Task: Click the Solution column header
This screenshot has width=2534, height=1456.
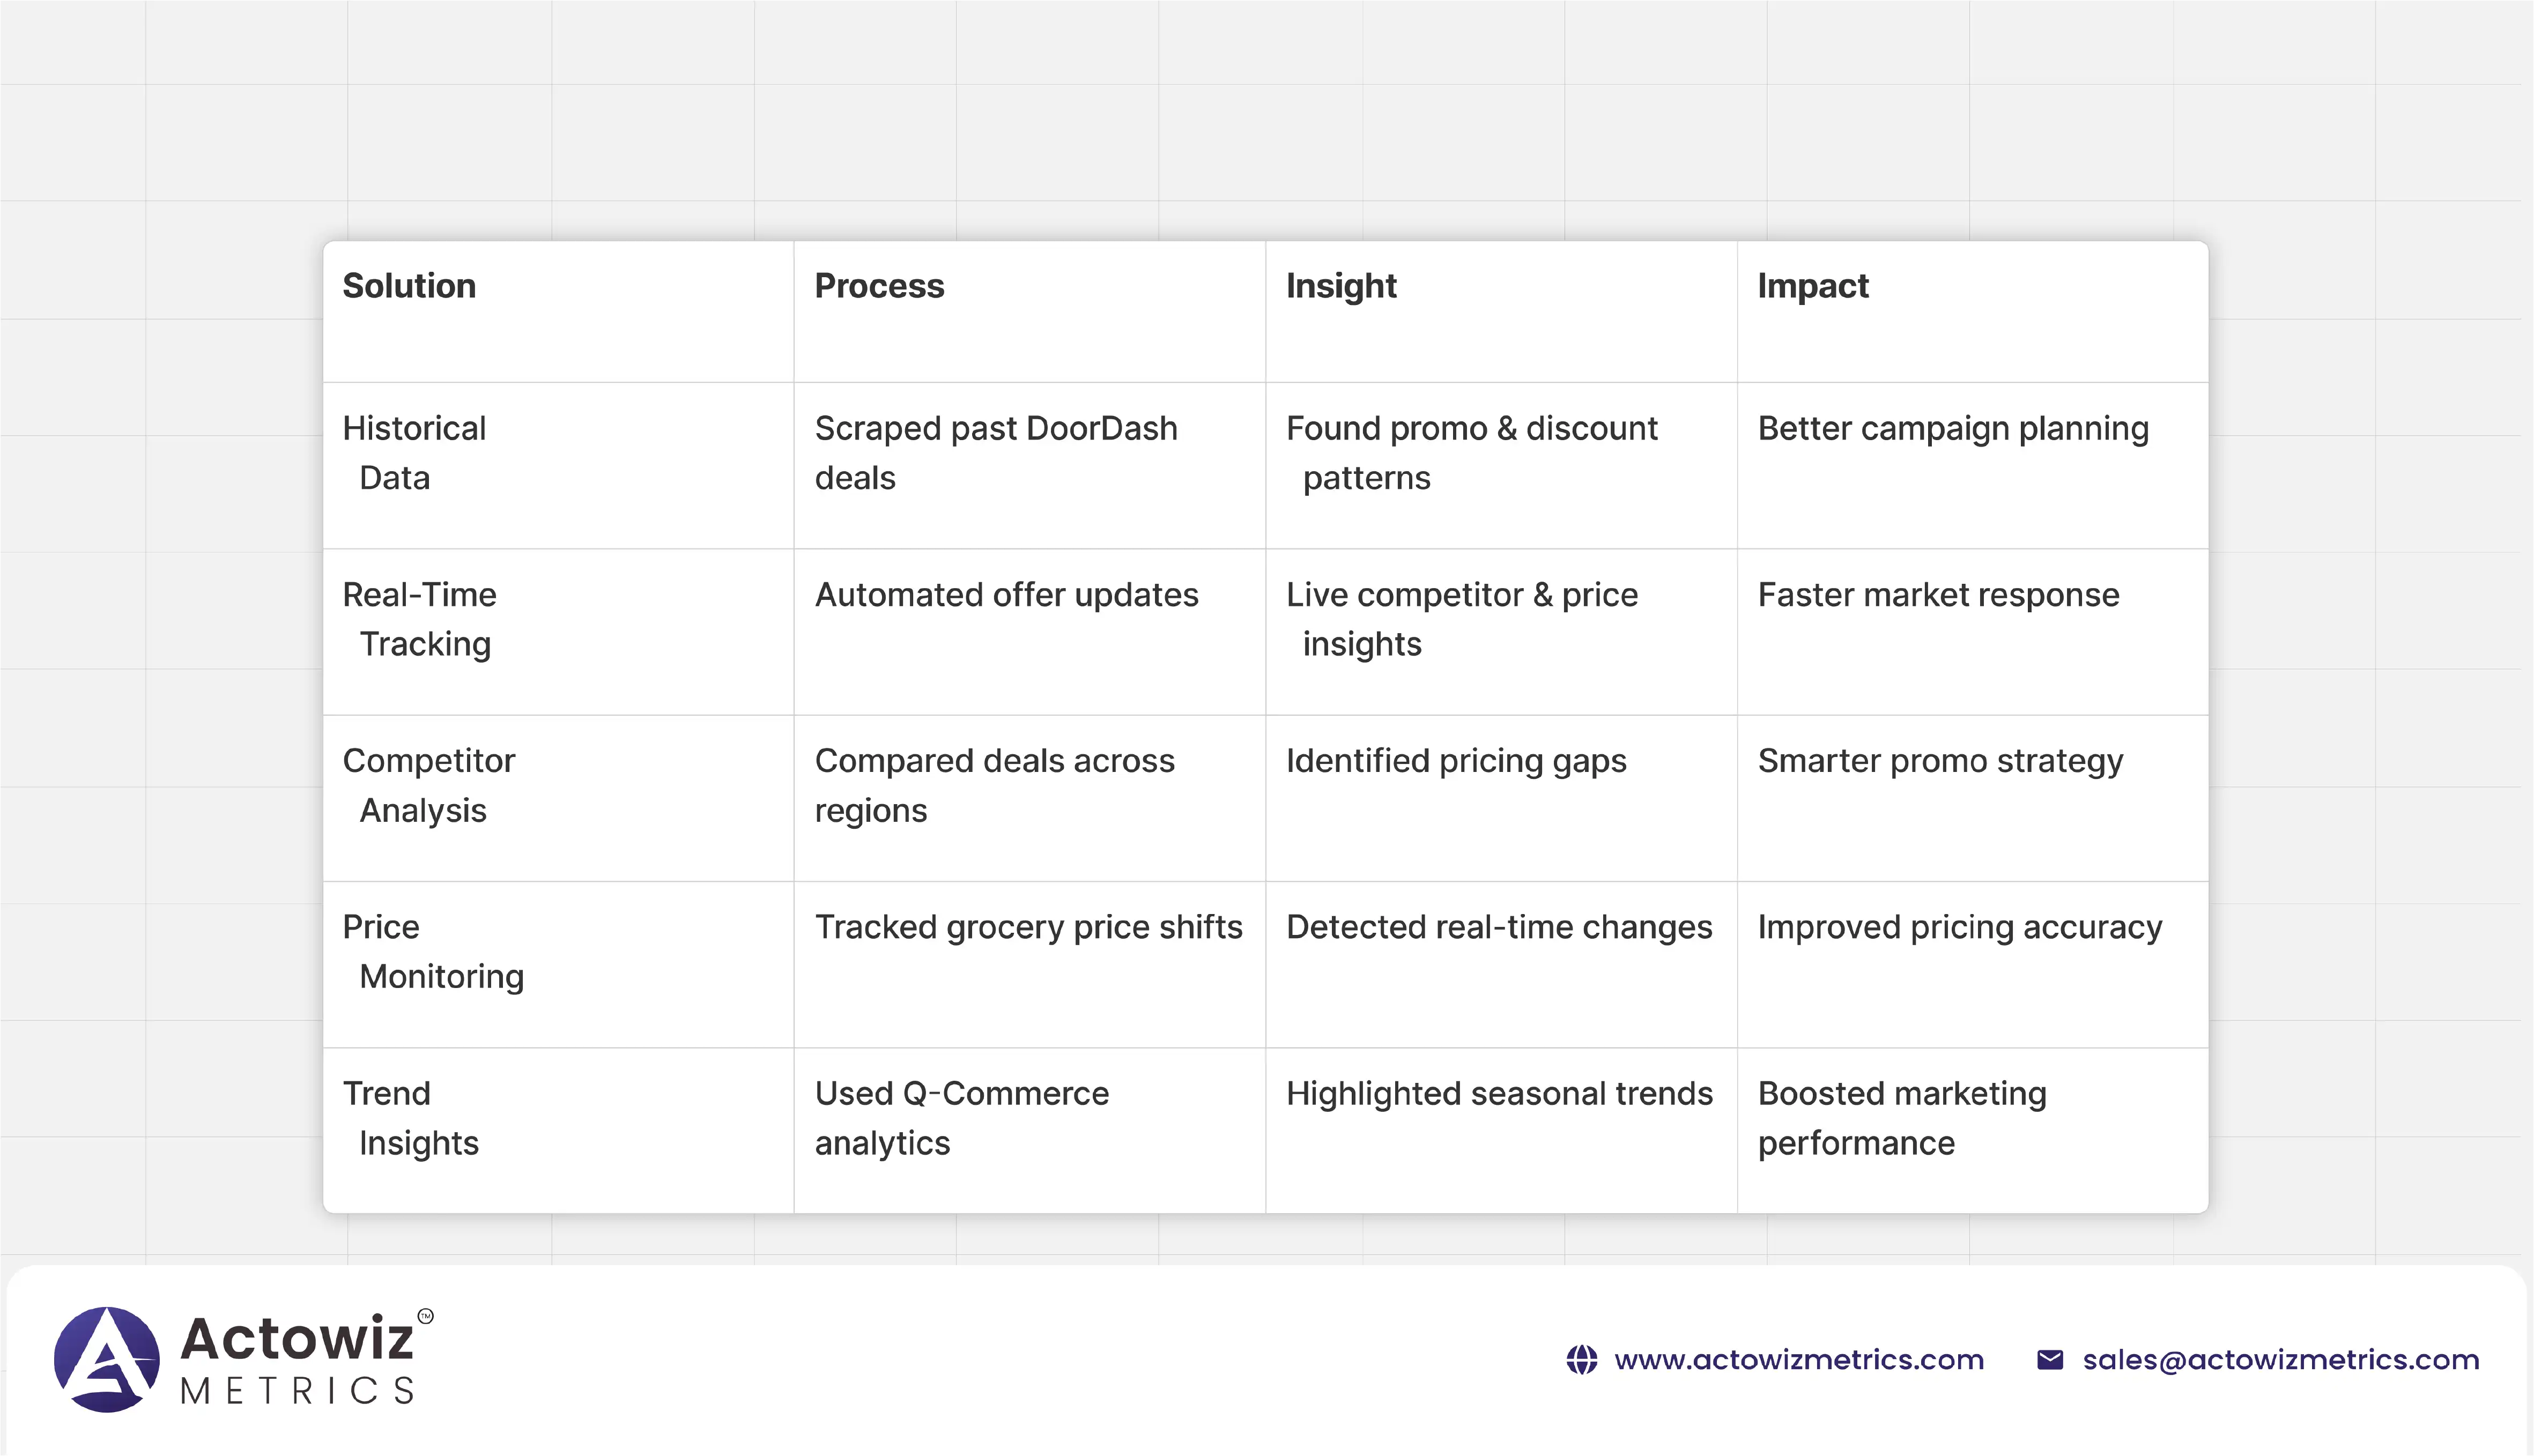Action: coord(409,286)
